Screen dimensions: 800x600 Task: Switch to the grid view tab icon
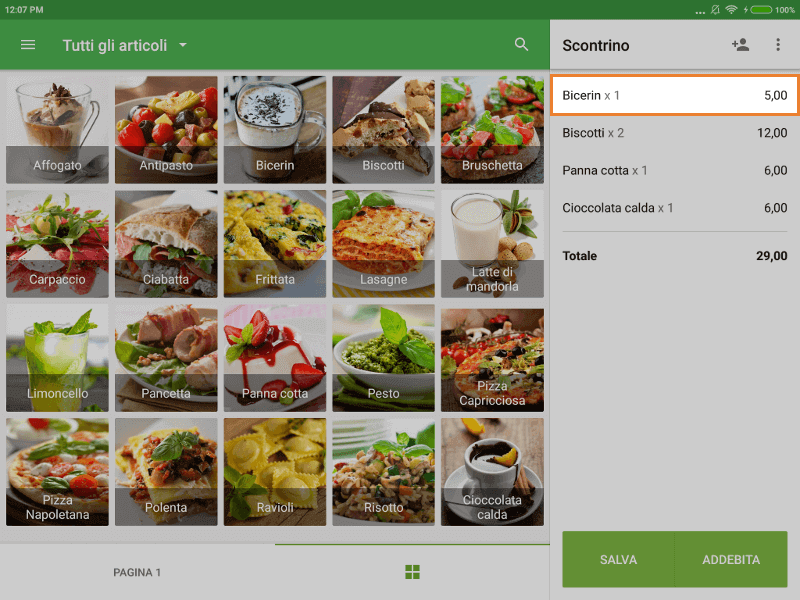point(412,572)
